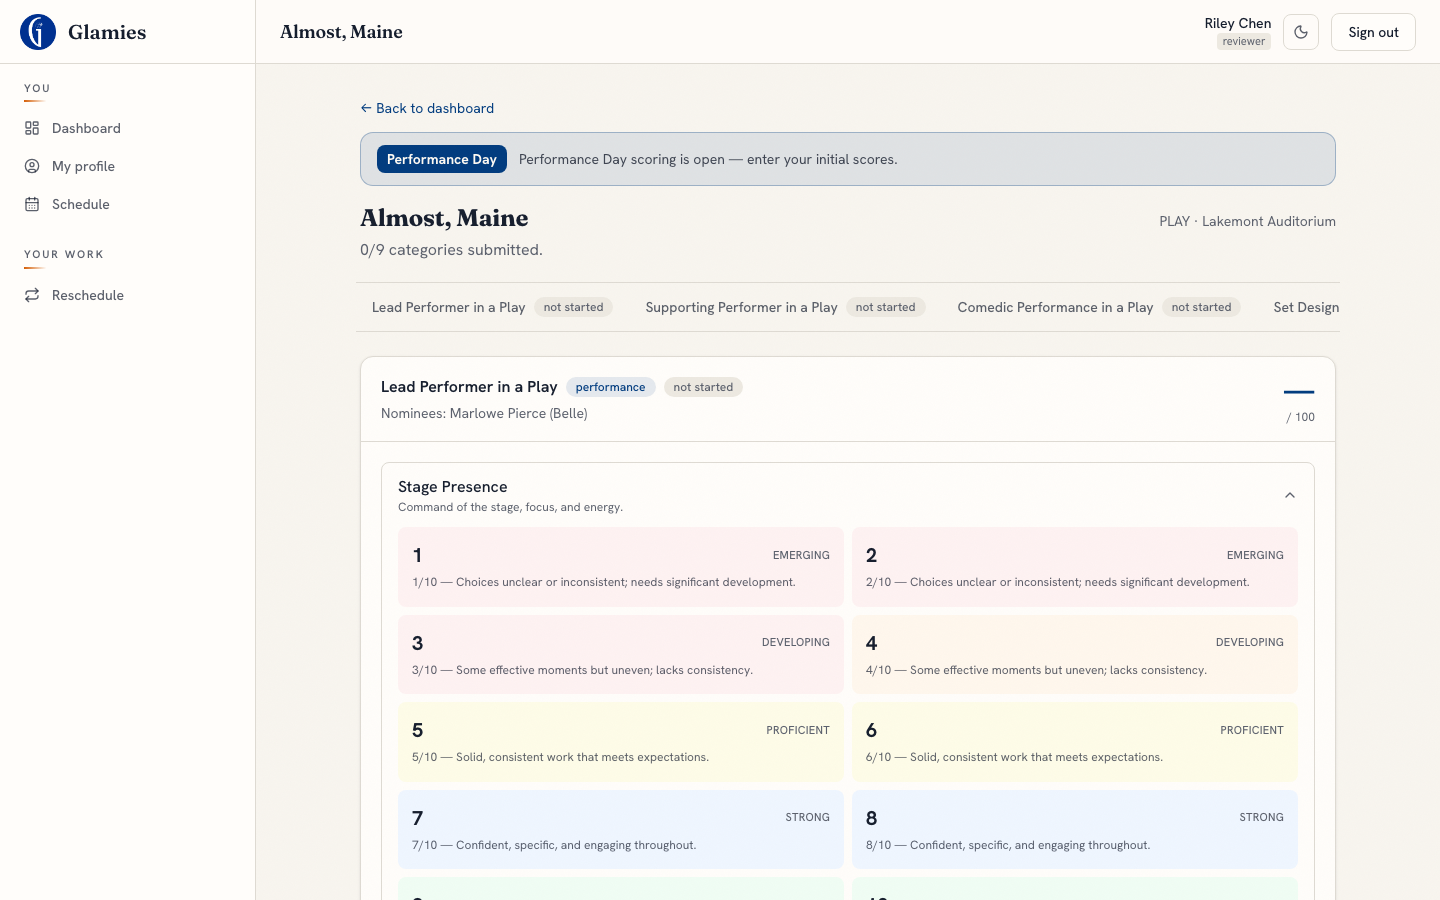Click Almost, Maine title in top bar
This screenshot has height=900, width=1440.
[341, 32]
